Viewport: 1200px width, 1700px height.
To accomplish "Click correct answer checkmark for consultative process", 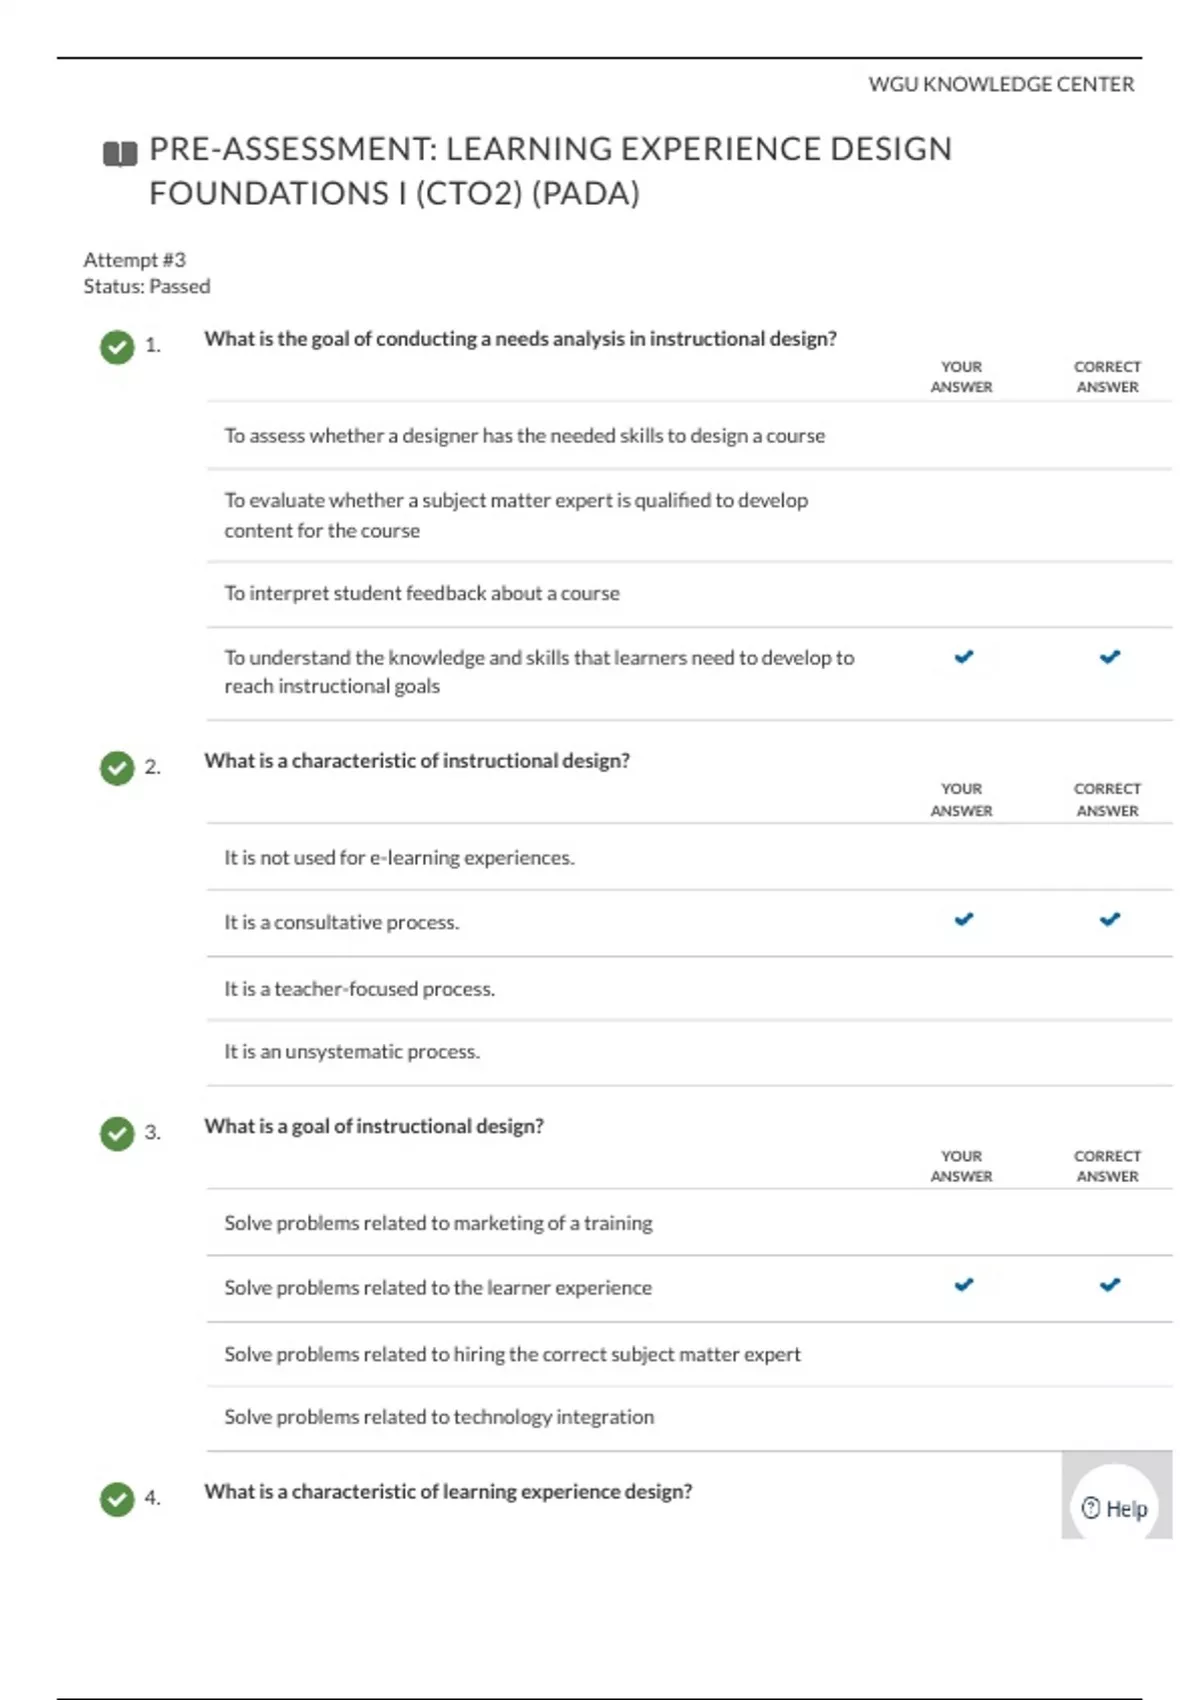I will (1109, 919).
